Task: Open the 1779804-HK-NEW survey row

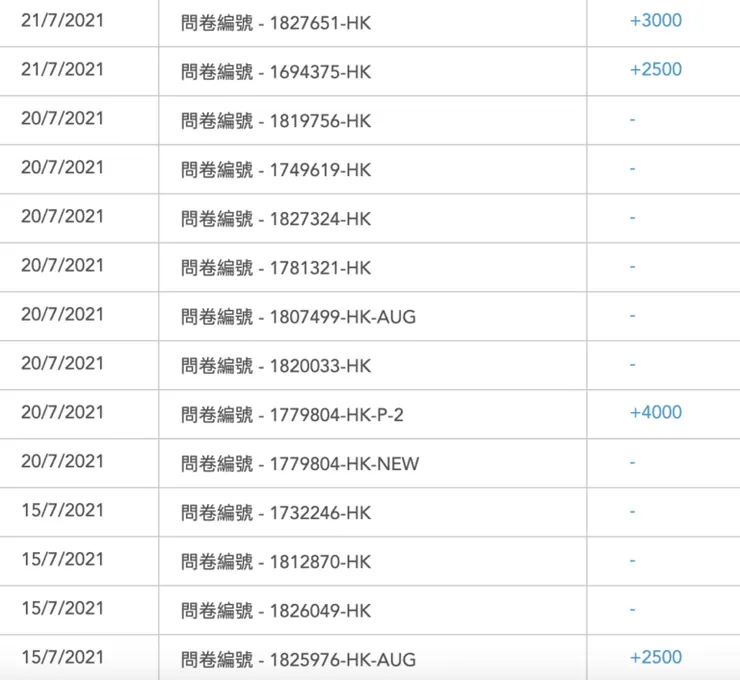Action: 300,464
